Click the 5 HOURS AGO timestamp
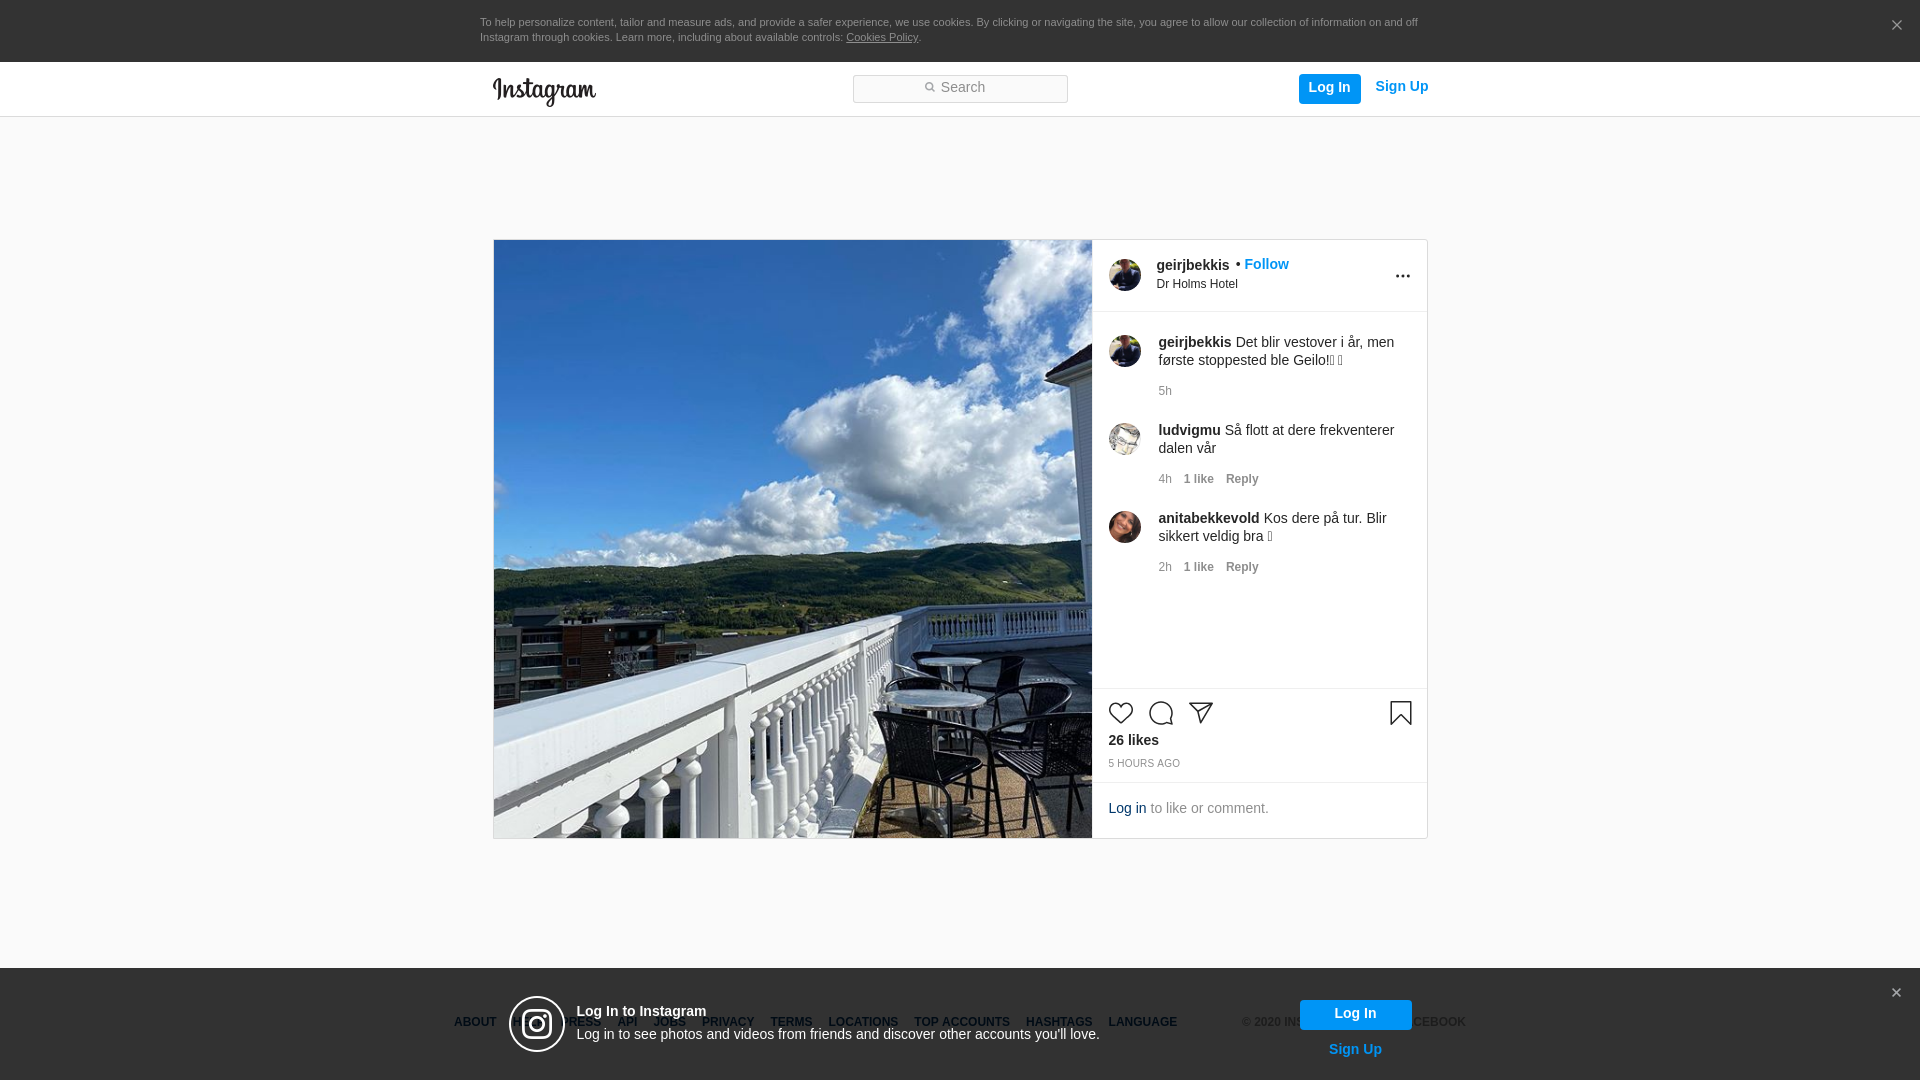The image size is (1920, 1080). pos(1143,764)
